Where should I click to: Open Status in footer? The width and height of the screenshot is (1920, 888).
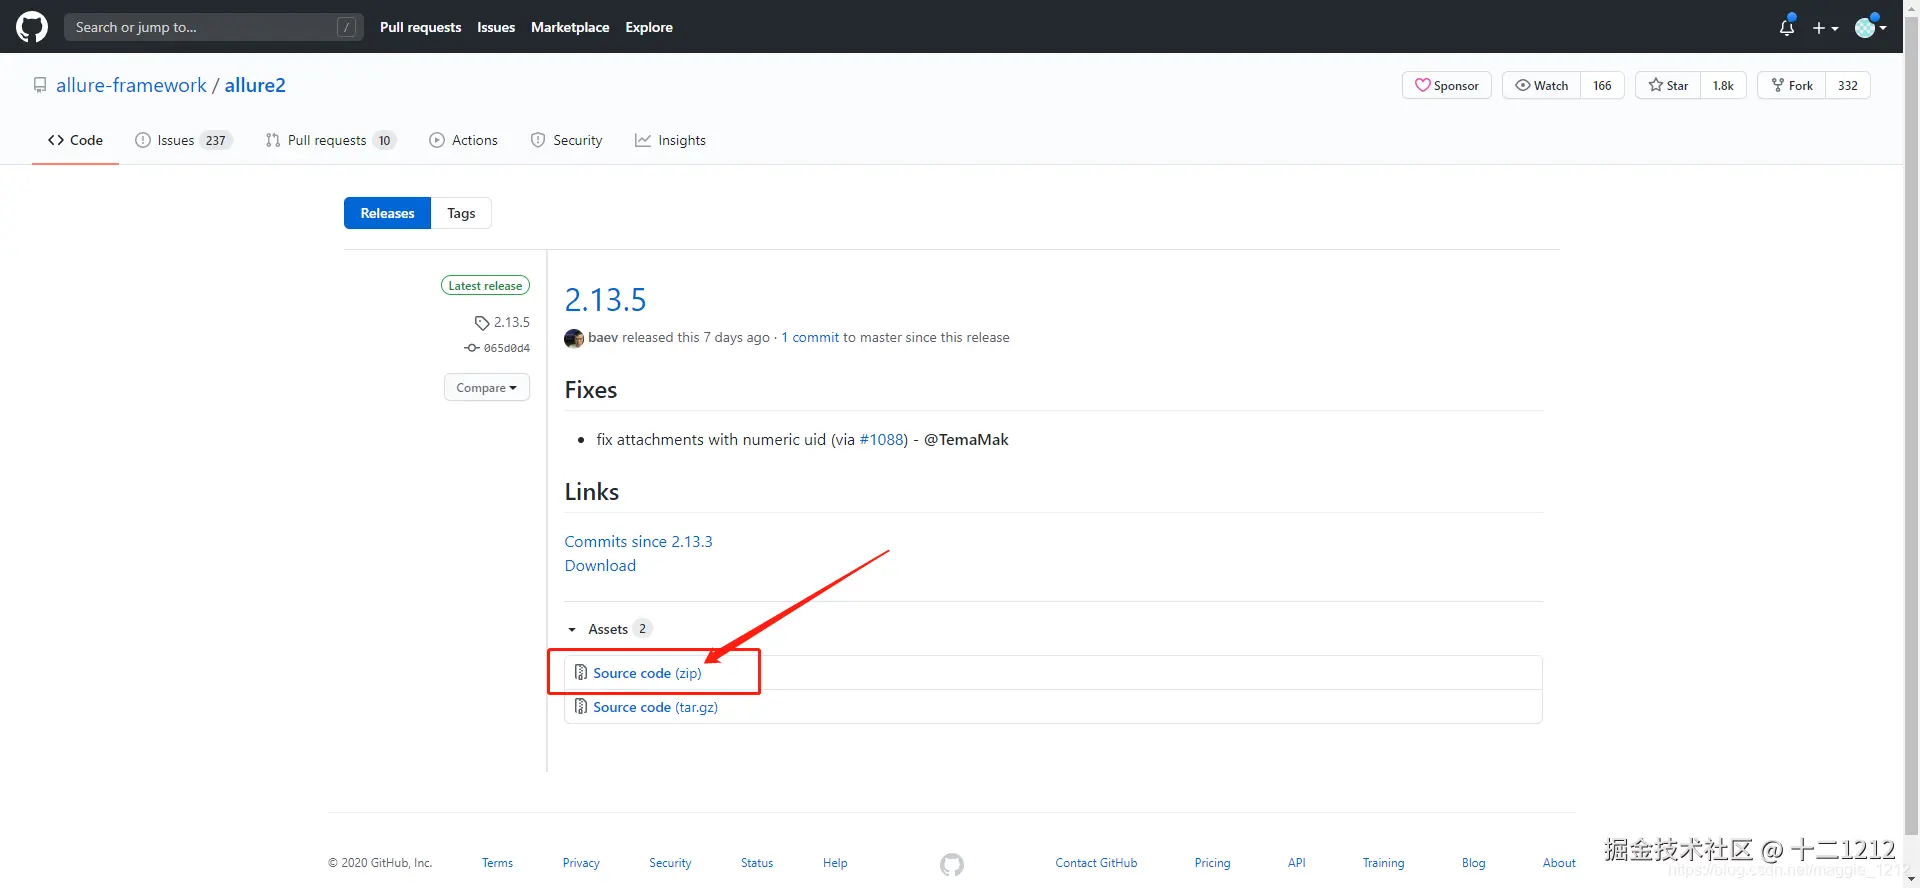pos(757,863)
